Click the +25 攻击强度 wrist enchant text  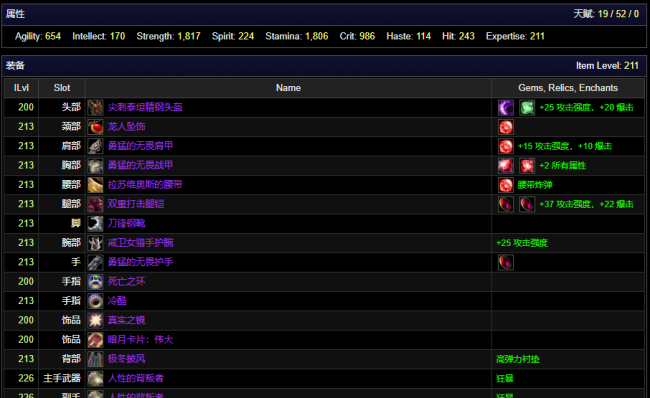(x=522, y=243)
